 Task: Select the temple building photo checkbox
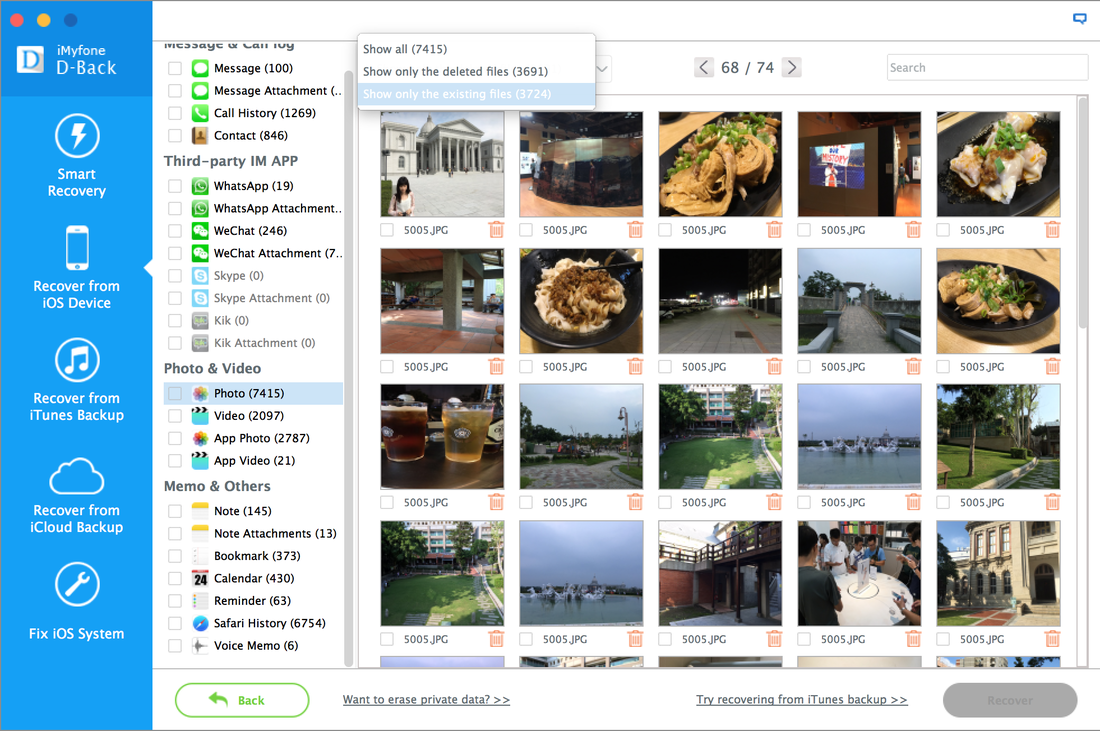tap(387, 229)
